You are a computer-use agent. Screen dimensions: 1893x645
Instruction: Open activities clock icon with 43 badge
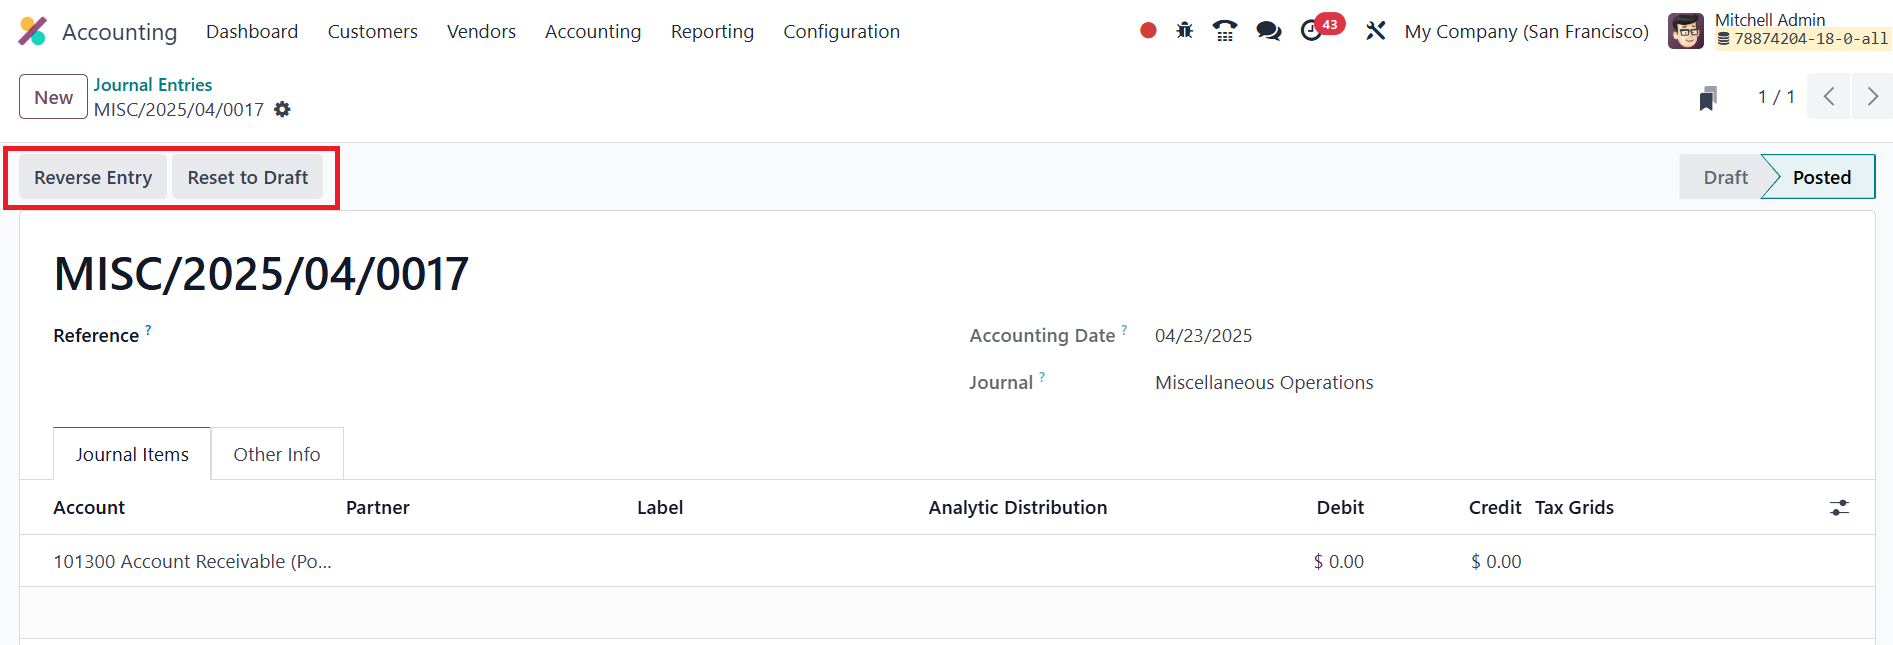(1313, 31)
